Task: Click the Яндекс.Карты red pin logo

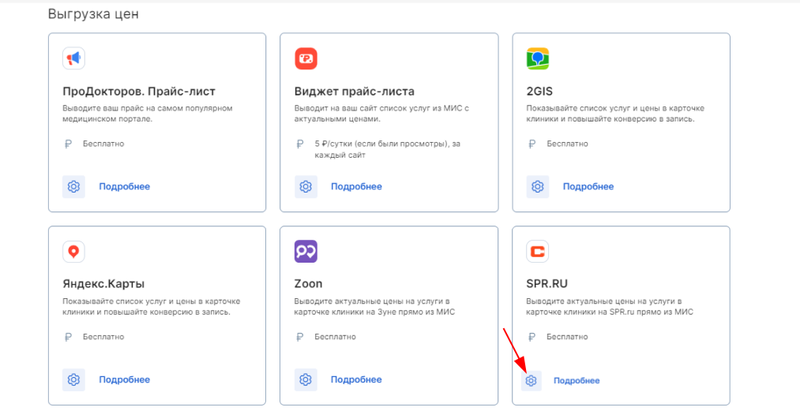Action: [73, 251]
